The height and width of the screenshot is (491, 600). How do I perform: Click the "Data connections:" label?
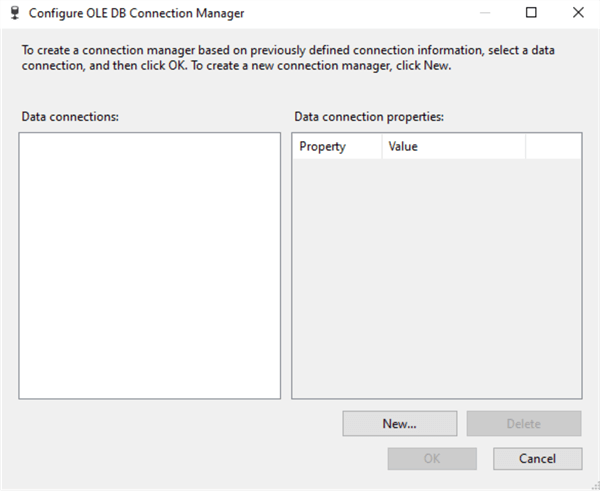click(x=70, y=117)
